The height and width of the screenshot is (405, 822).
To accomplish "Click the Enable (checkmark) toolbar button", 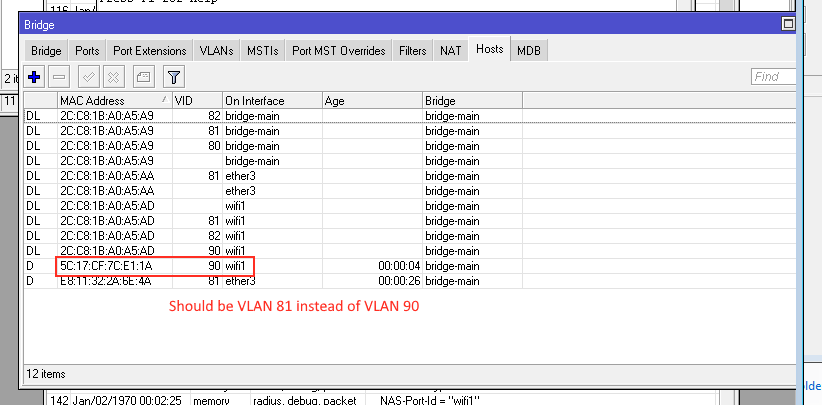I will tap(89, 78).
